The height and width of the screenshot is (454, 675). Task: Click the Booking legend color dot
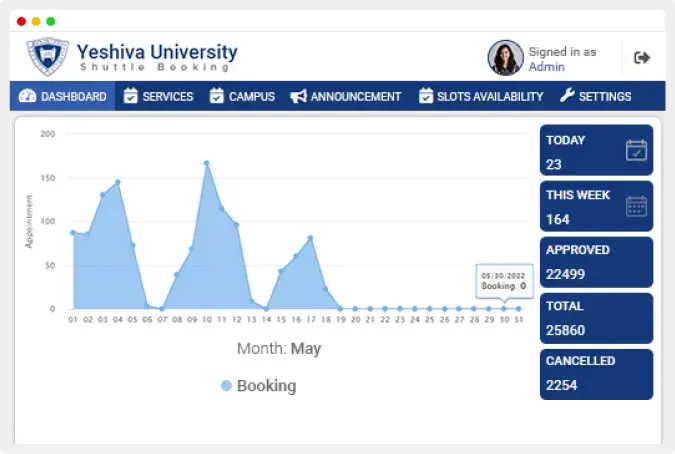point(226,386)
